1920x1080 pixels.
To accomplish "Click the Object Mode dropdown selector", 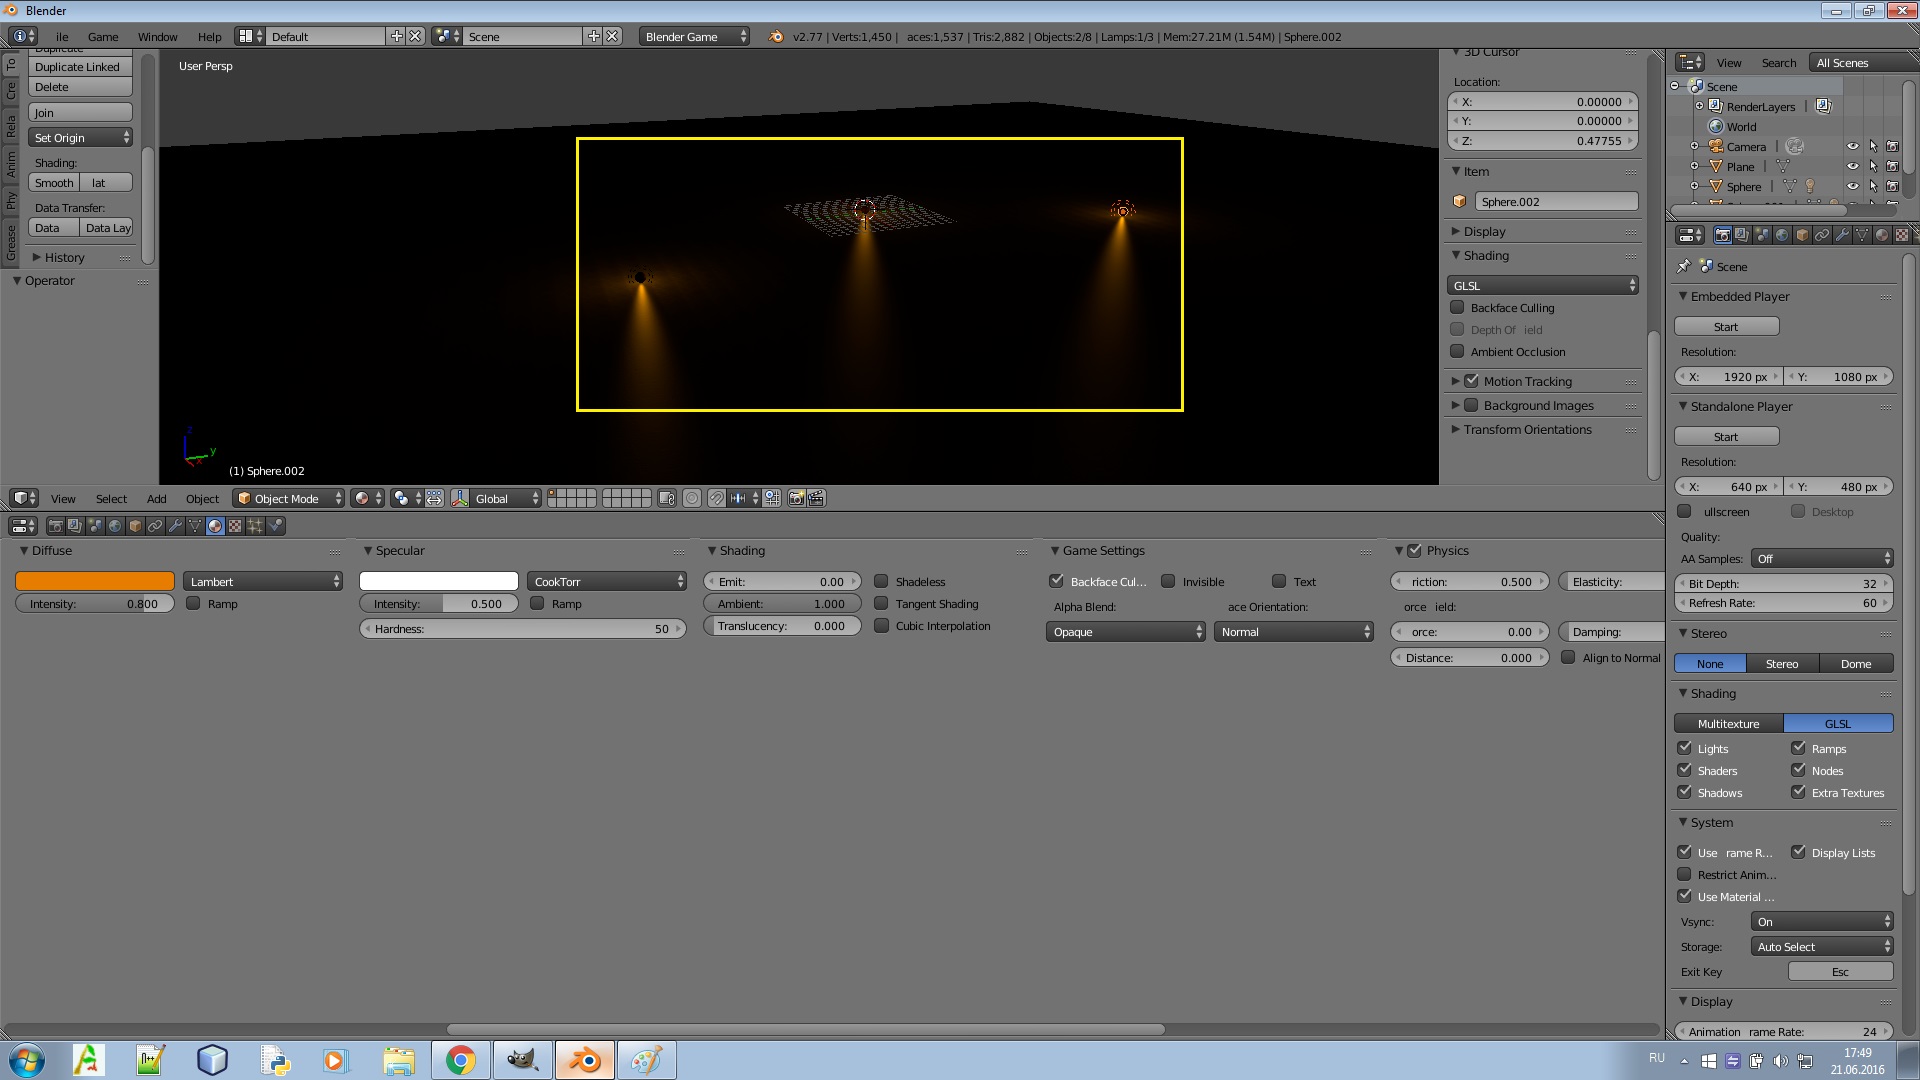I will pyautogui.click(x=286, y=497).
